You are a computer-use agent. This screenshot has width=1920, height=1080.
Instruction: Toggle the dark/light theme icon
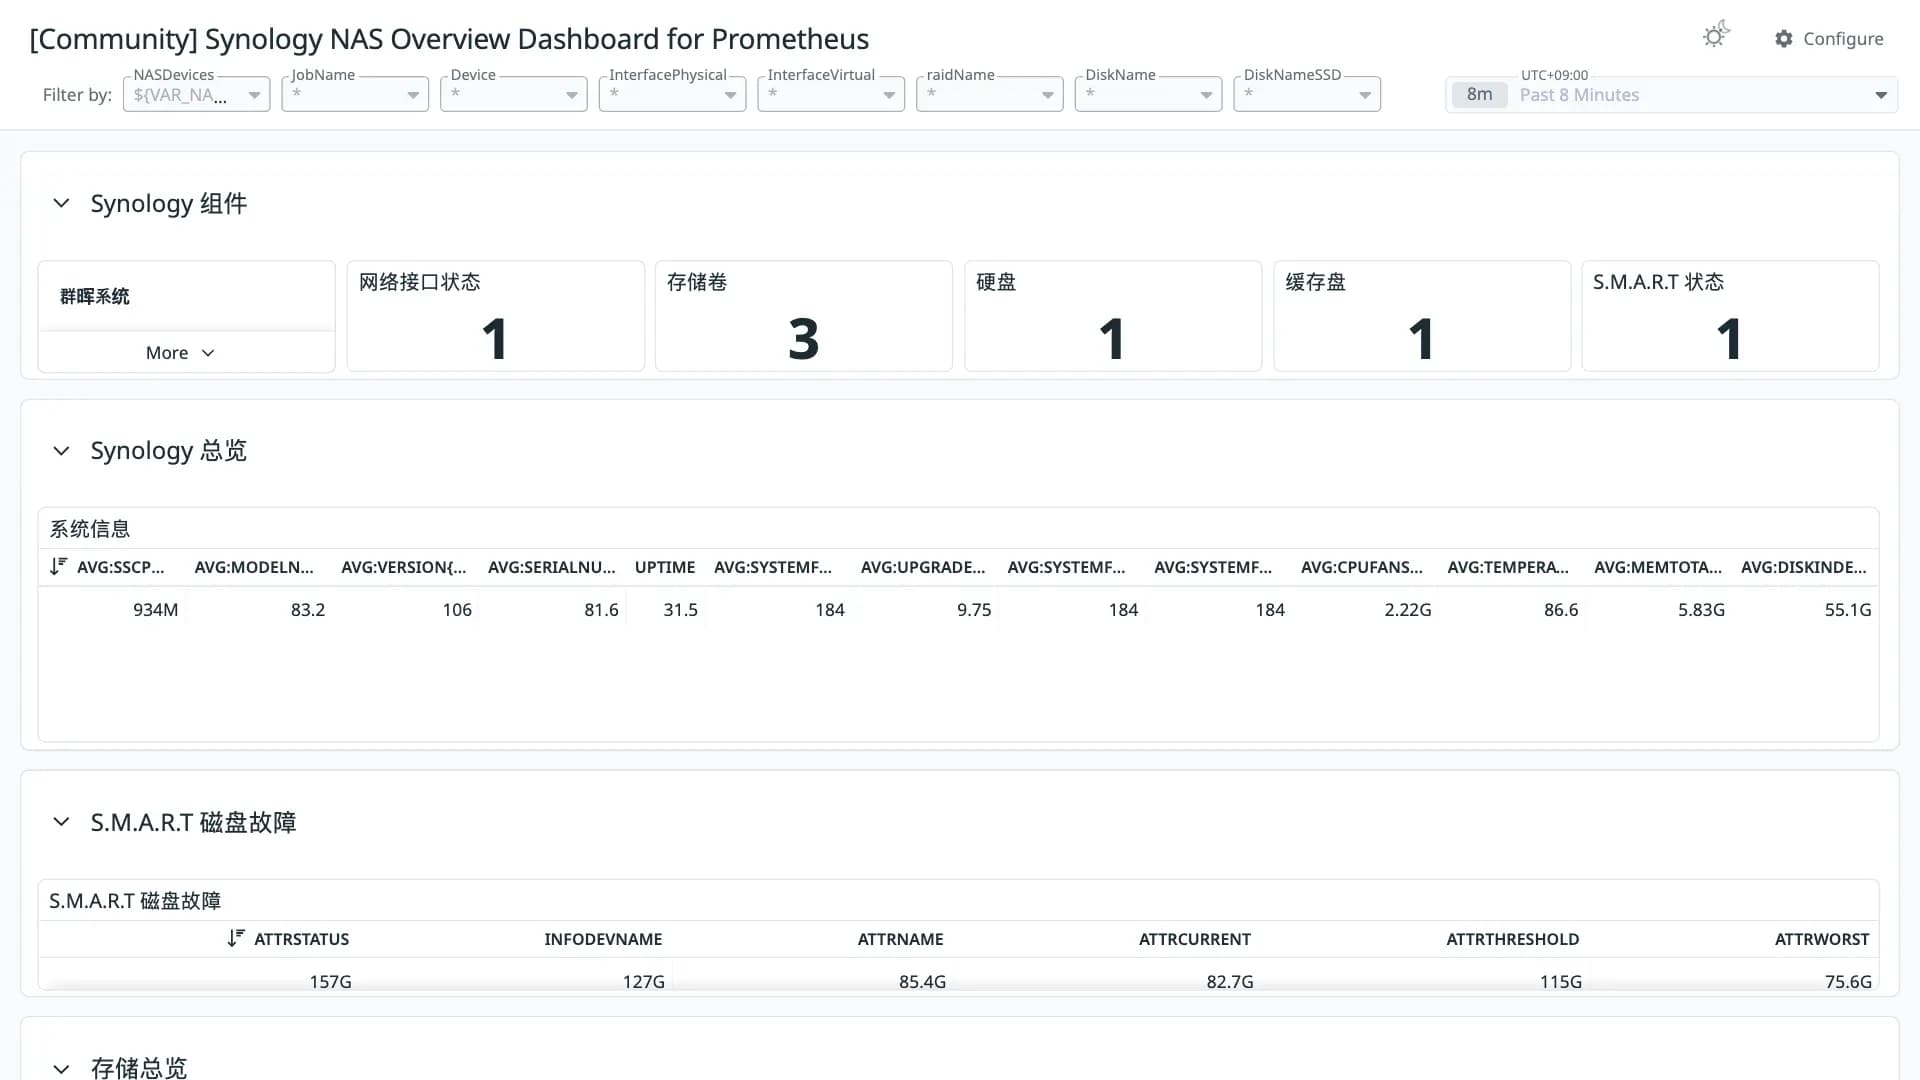tap(1716, 36)
